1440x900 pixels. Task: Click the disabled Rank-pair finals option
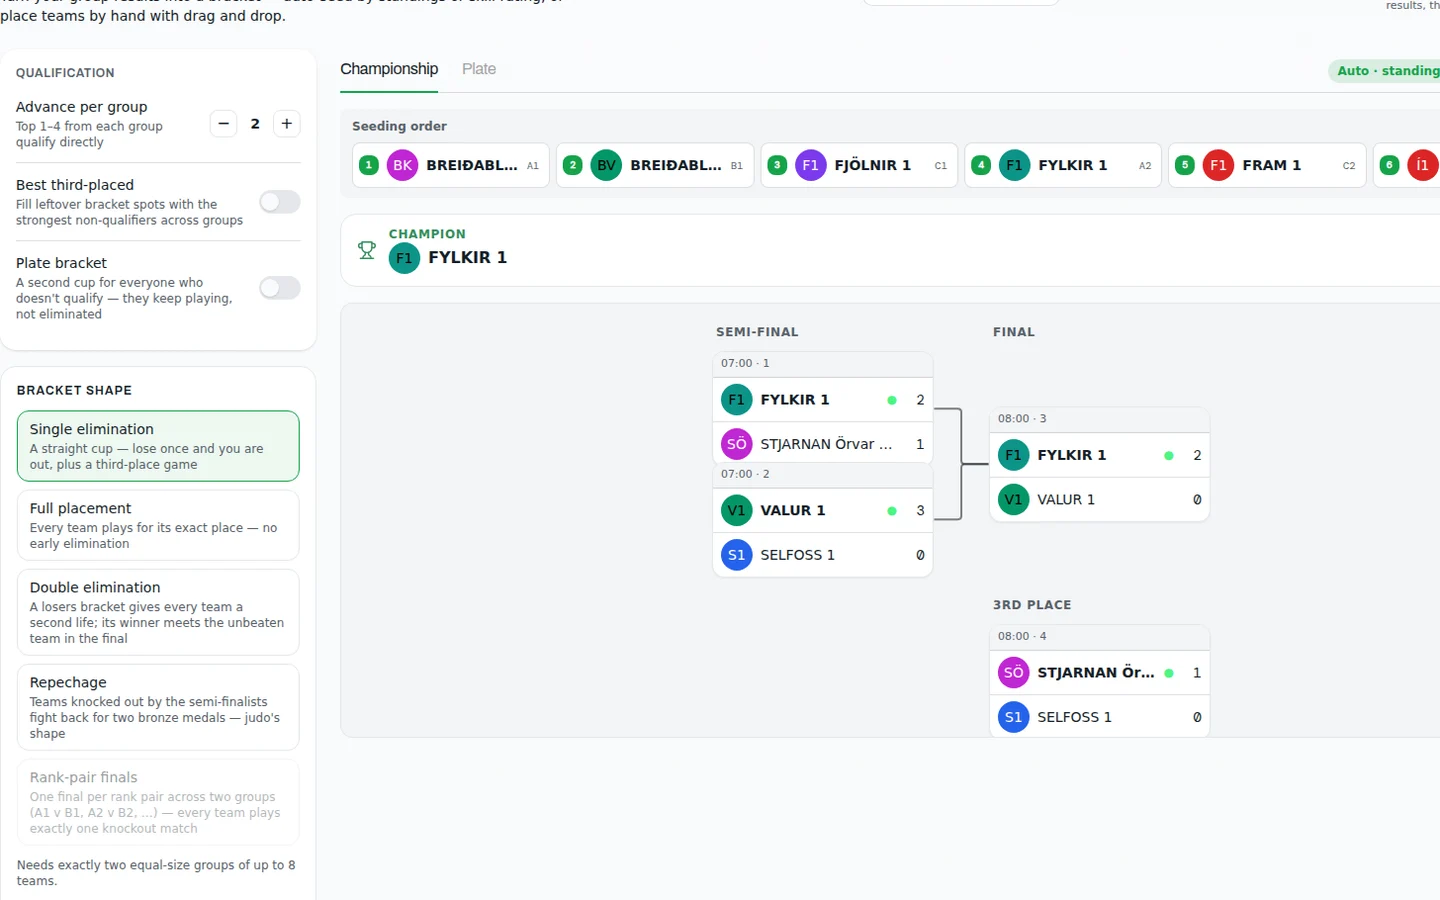158,802
